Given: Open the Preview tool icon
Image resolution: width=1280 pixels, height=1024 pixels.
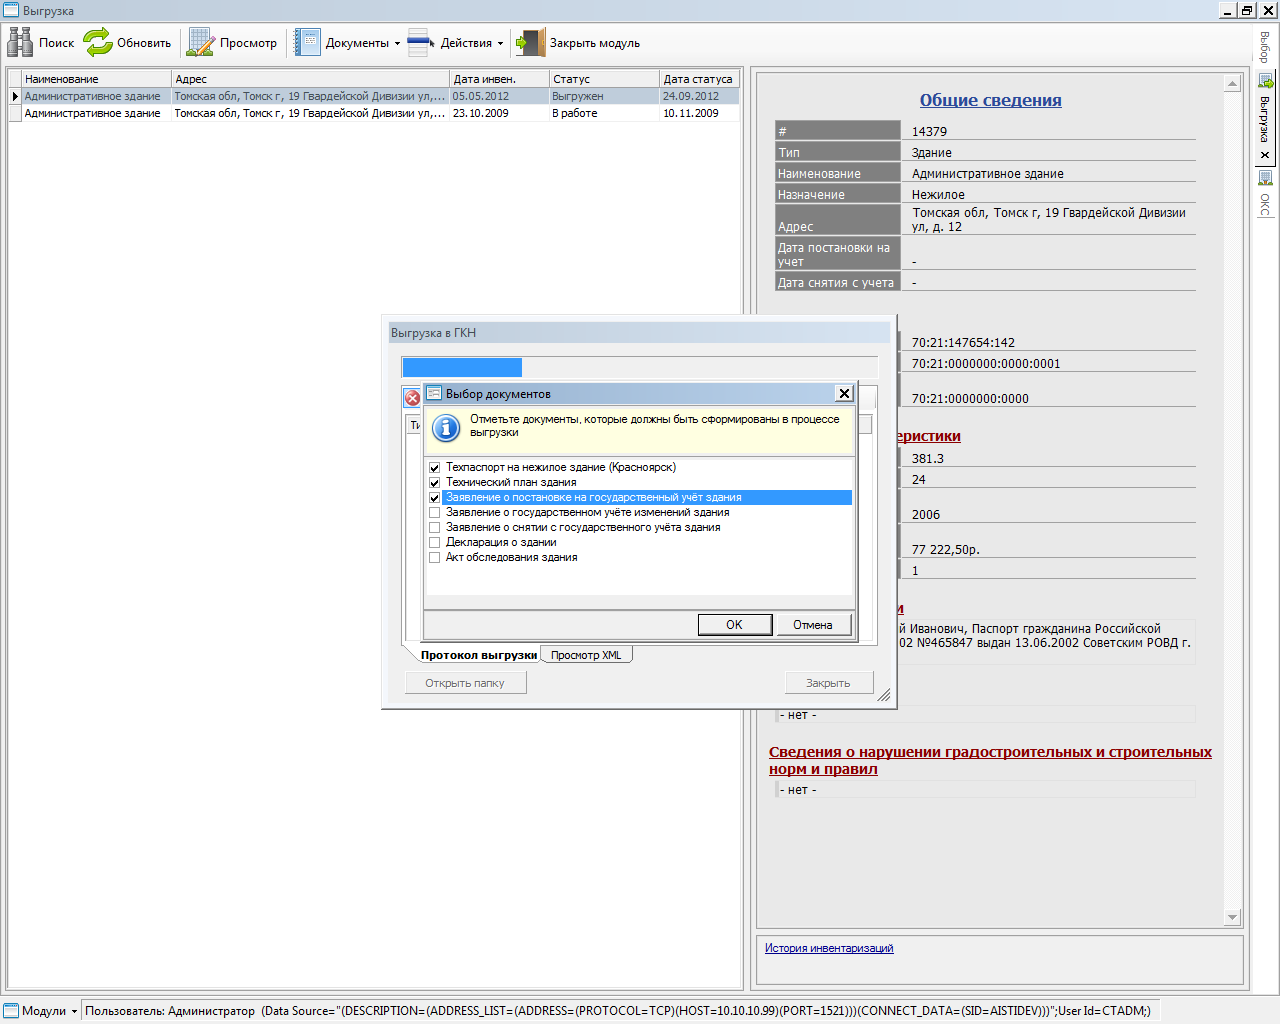Looking at the screenshot, I should 201,43.
